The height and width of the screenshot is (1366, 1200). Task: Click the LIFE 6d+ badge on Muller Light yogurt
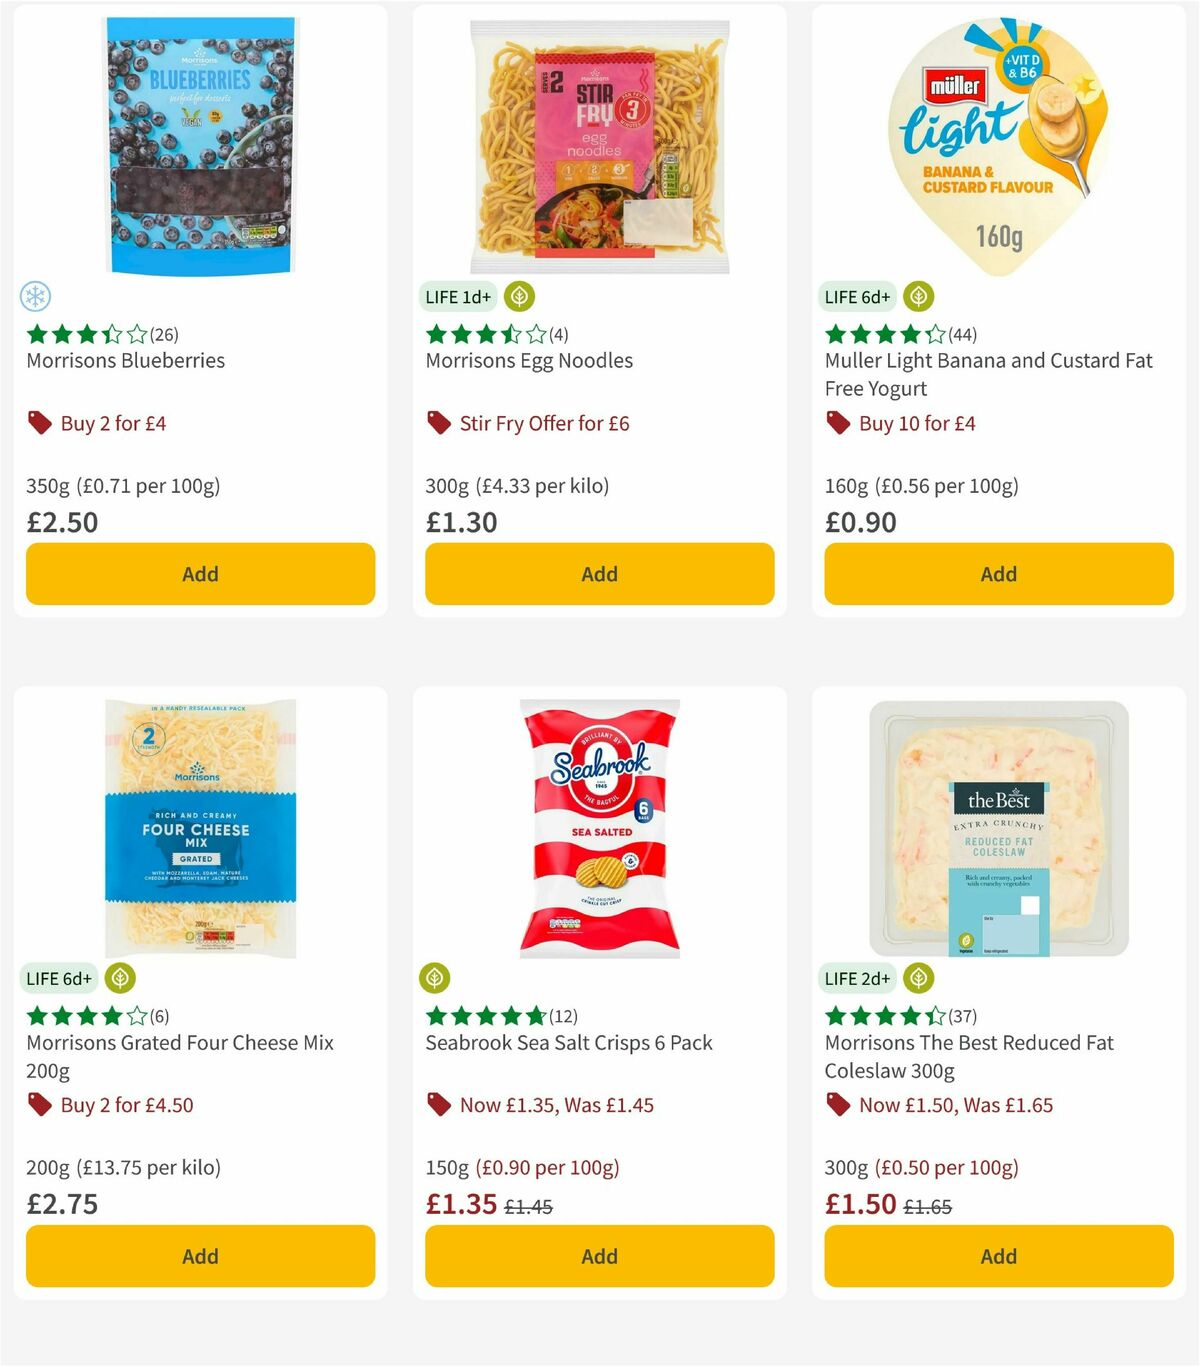tap(858, 296)
